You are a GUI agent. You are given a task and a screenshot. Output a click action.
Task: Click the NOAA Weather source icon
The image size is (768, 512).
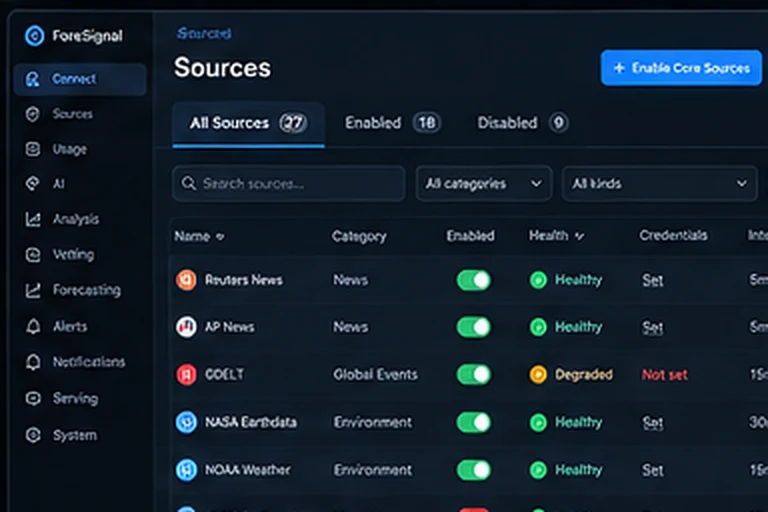(186, 470)
